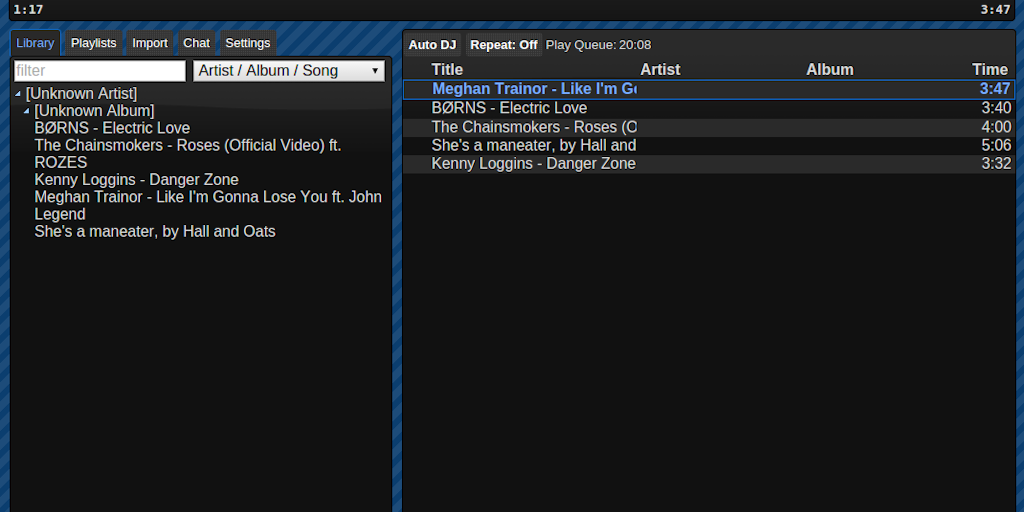This screenshot has height=512, width=1024.
Task: Select the [Unknown Artist] library entry
Action: [82, 93]
